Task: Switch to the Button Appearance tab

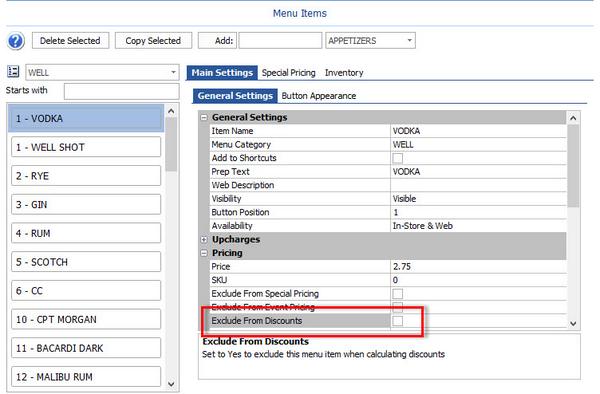Action: click(x=319, y=96)
